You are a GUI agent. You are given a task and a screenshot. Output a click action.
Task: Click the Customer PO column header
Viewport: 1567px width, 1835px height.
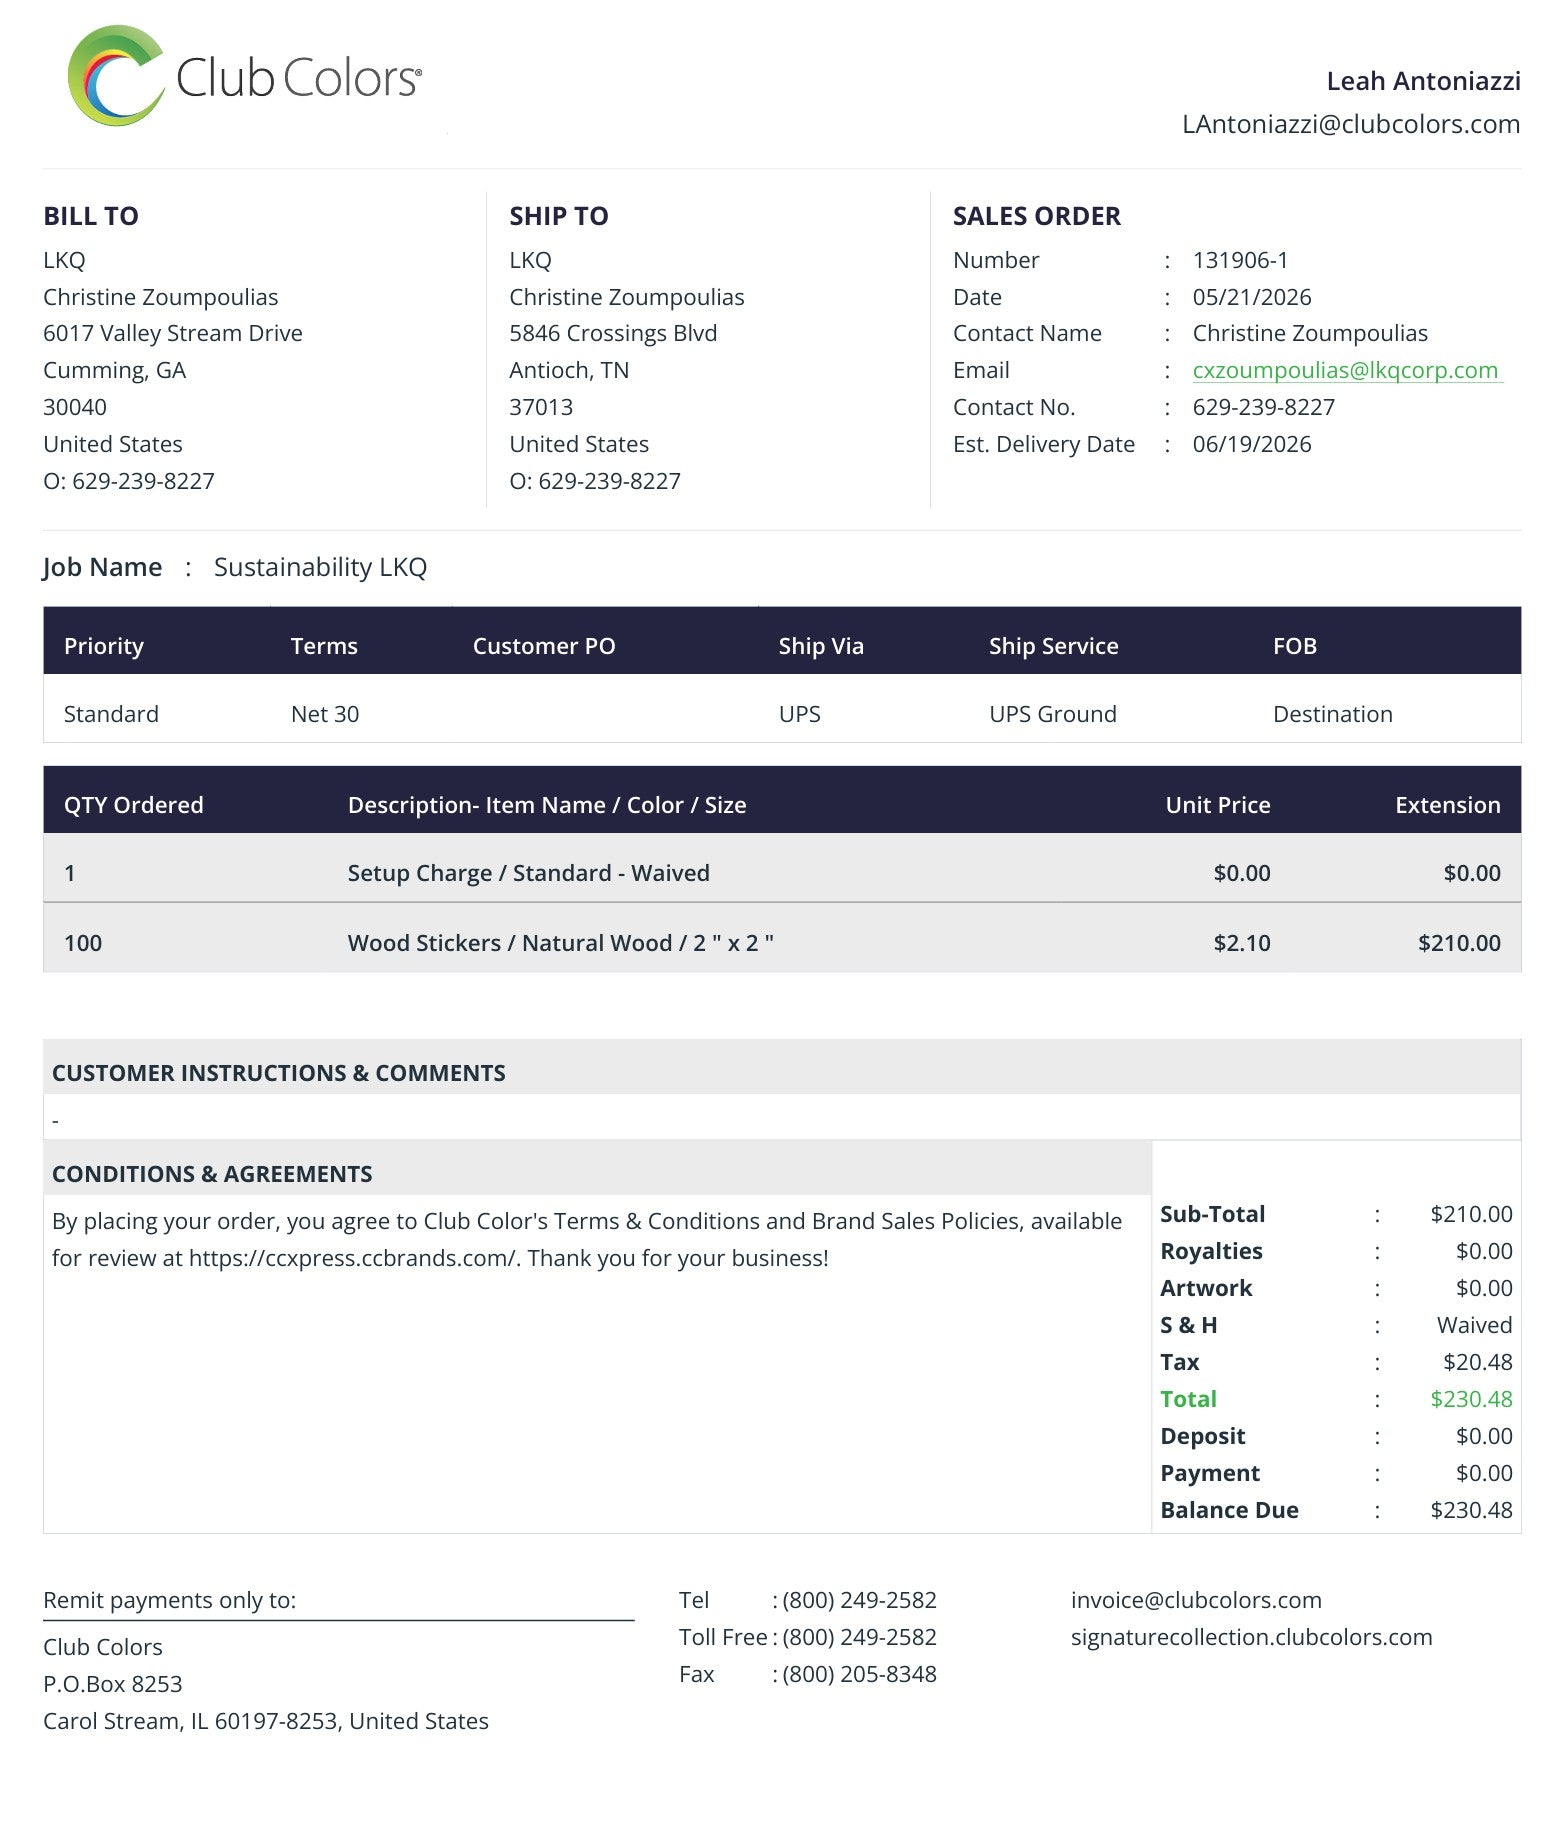click(544, 646)
